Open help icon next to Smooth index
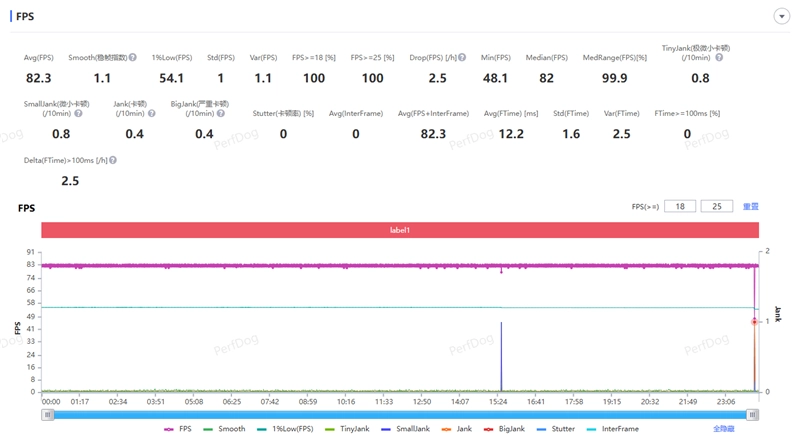800x434 pixels. pyautogui.click(x=132, y=58)
